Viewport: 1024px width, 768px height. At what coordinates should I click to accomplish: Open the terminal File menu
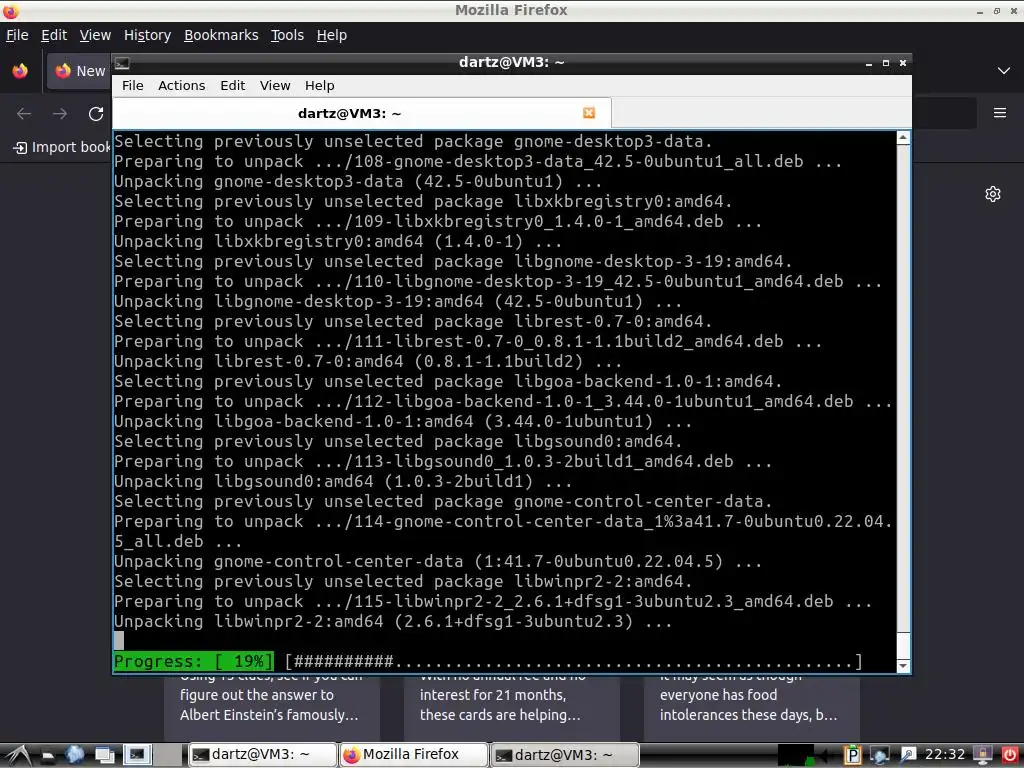pyautogui.click(x=133, y=86)
